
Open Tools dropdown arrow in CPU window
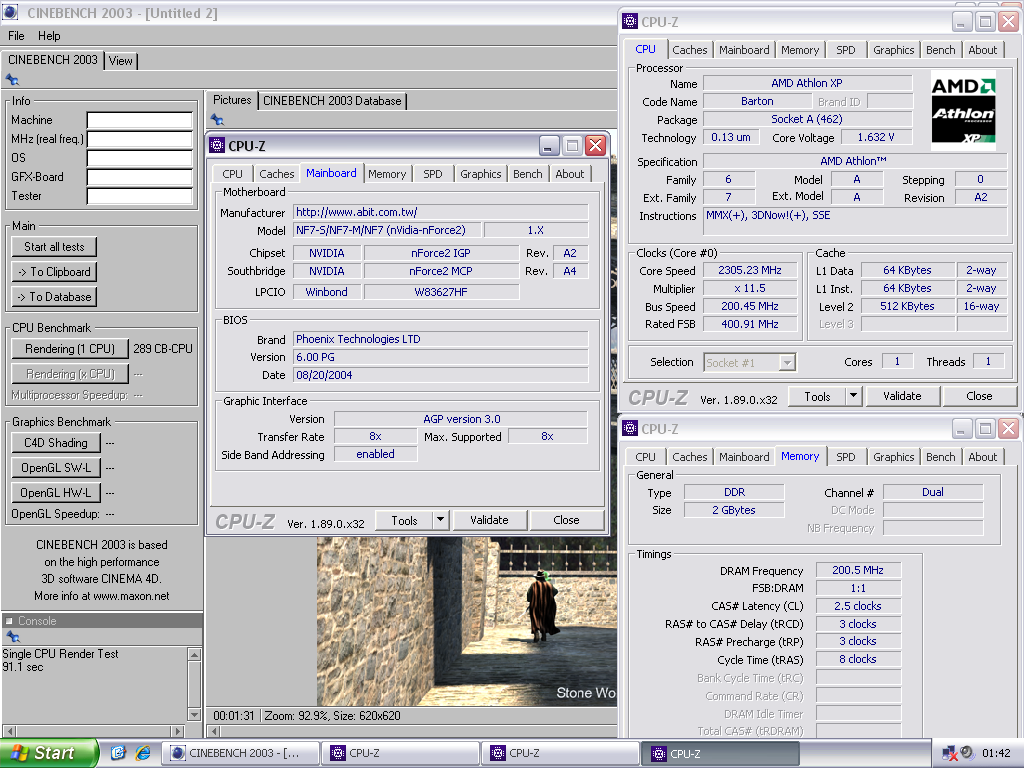tap(854, 396)
